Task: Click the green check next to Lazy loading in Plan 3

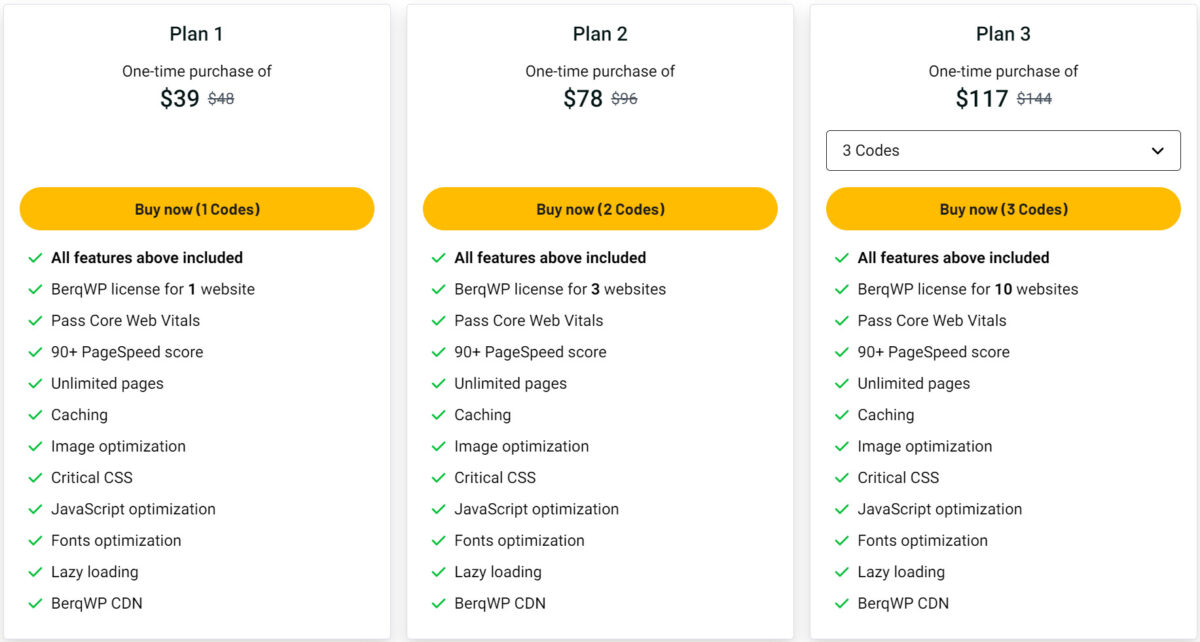Action: [x=841, y=571]
